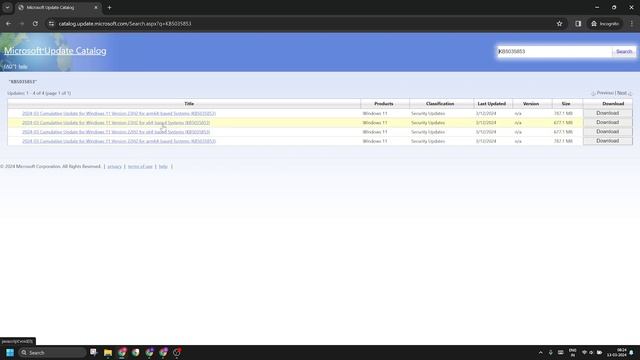640x360 pixels.
Task: Bookmark this page with the star icon
Action: tap(559, 24)
